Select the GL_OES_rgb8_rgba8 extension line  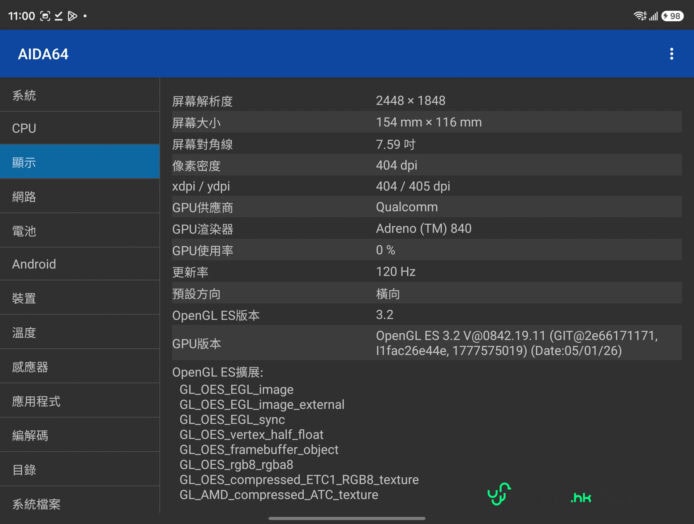(x=236, y=465)
